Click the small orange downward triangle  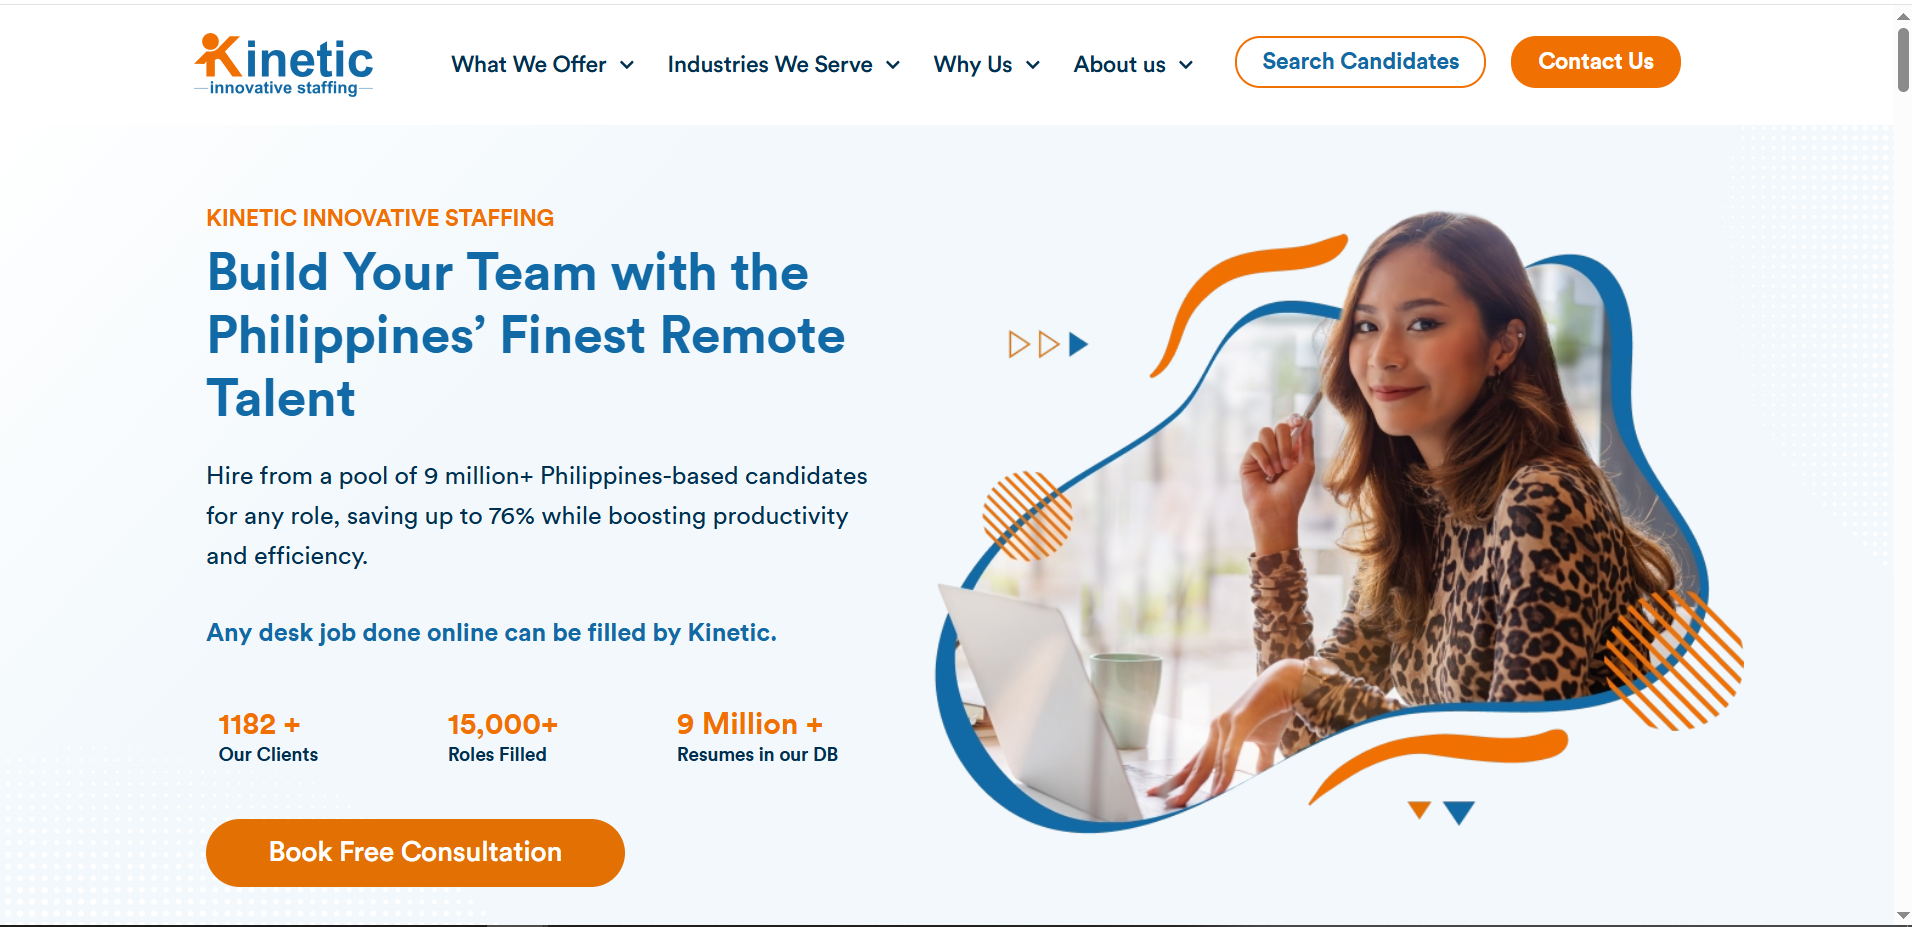[x=1419, y=809]
